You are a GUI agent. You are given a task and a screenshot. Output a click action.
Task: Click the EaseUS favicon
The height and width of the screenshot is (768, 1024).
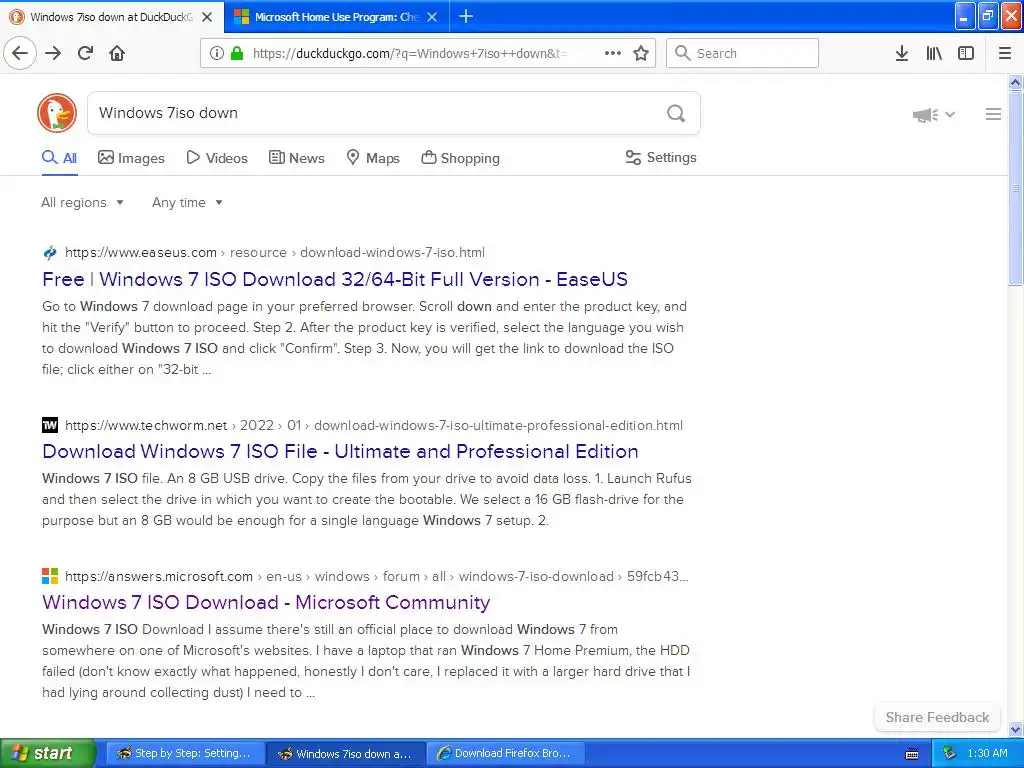(50, 253)
